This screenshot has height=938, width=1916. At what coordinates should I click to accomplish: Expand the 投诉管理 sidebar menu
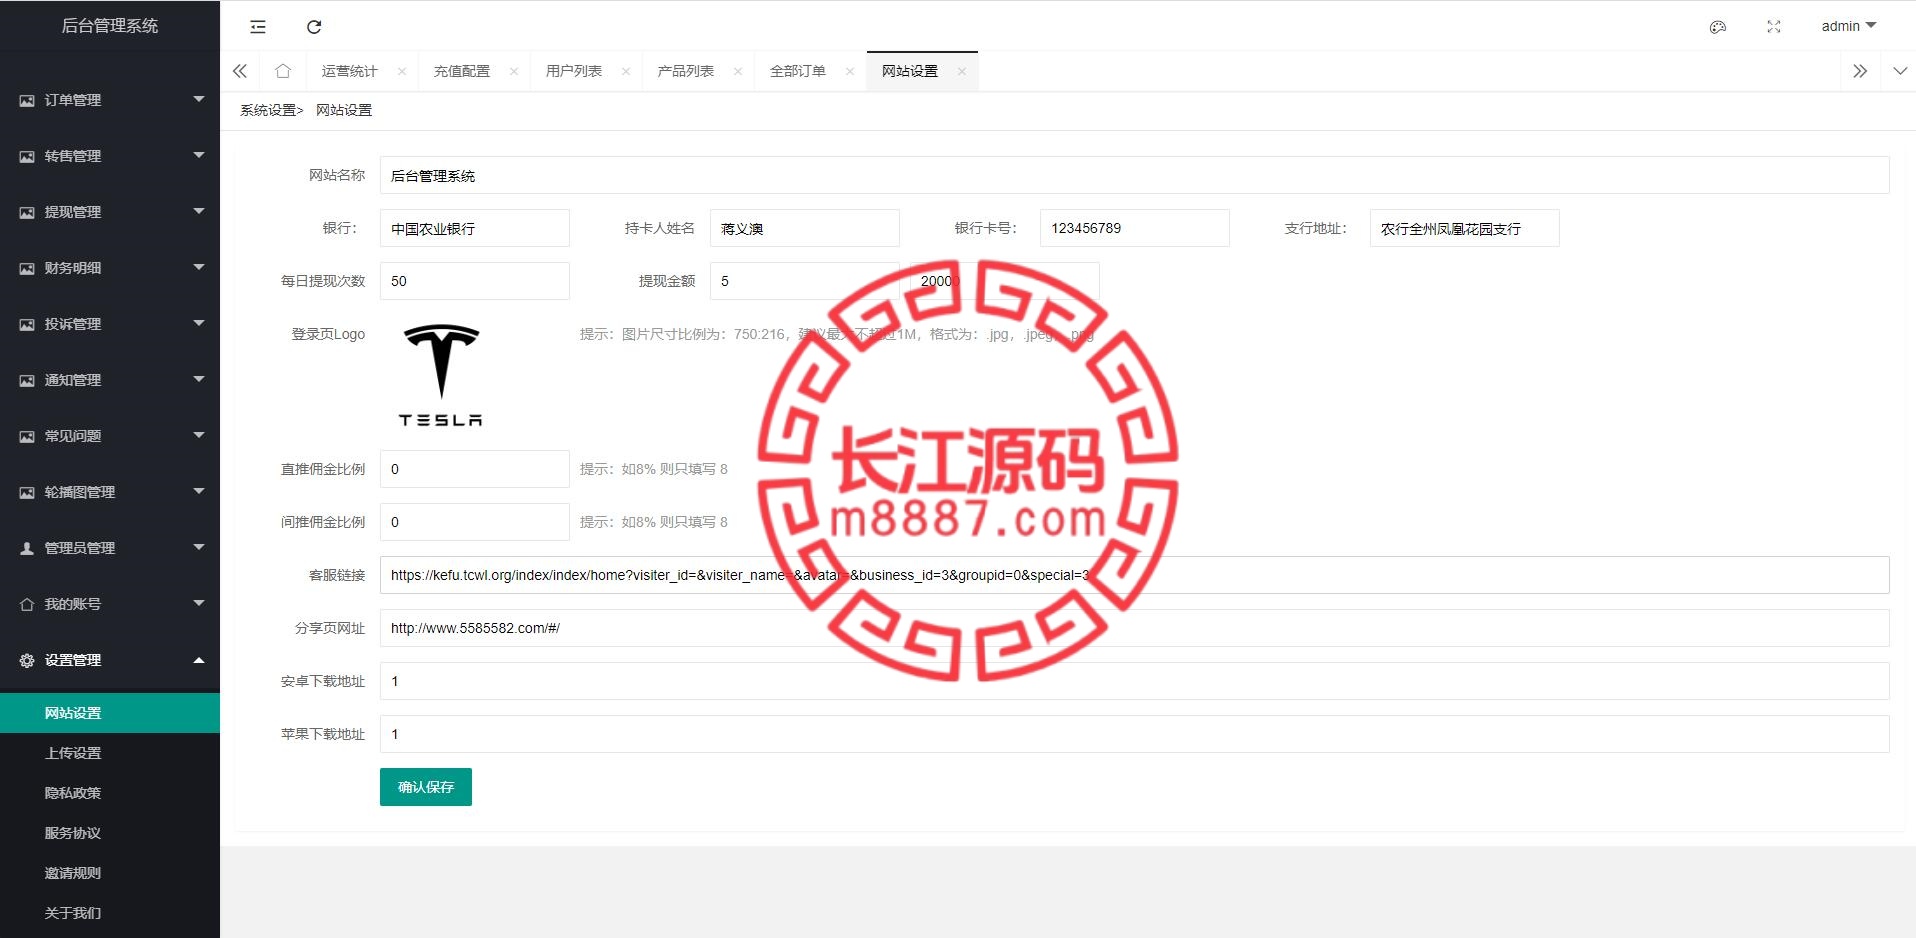pos(110,324)
